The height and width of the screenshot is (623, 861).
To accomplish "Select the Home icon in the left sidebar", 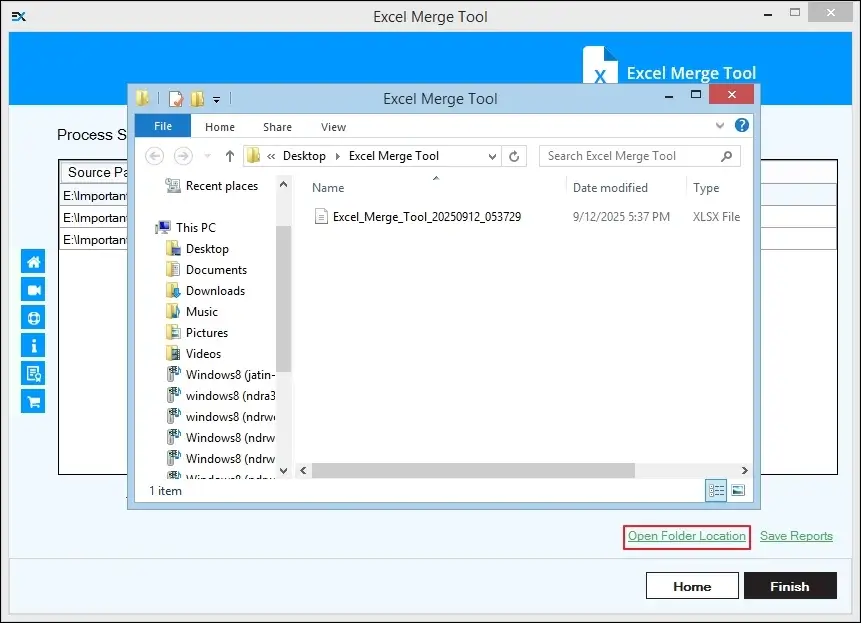I will tap(33, 260).
